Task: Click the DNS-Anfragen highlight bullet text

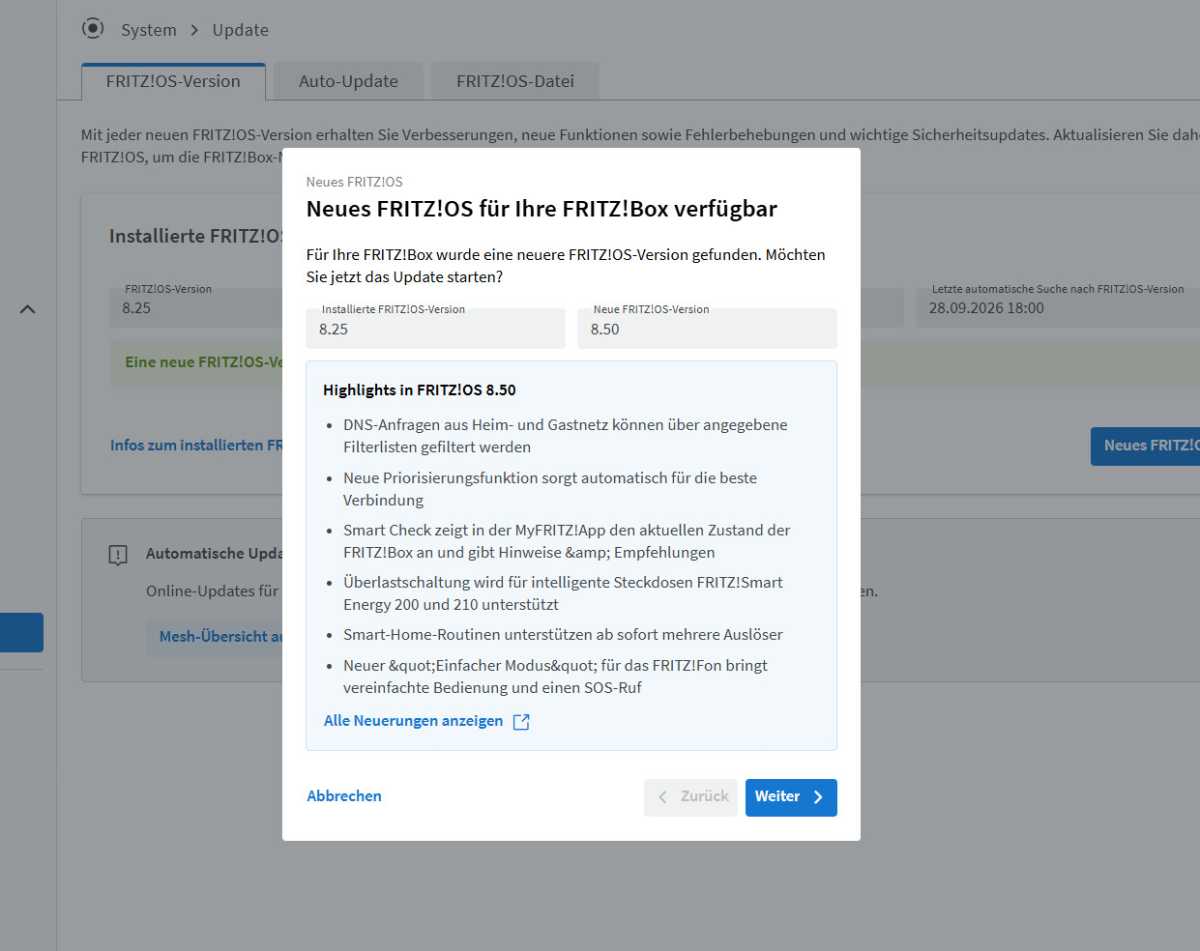Action: click(565, 436)
